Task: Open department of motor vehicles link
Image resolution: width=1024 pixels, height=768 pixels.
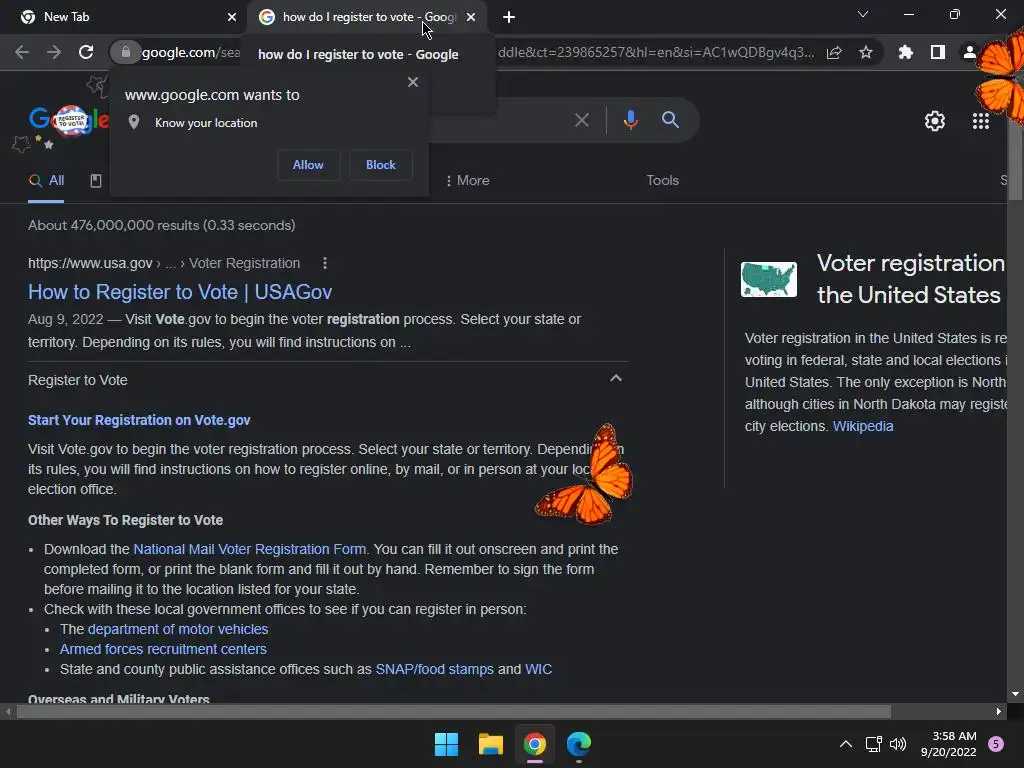Action: point(178,629)
